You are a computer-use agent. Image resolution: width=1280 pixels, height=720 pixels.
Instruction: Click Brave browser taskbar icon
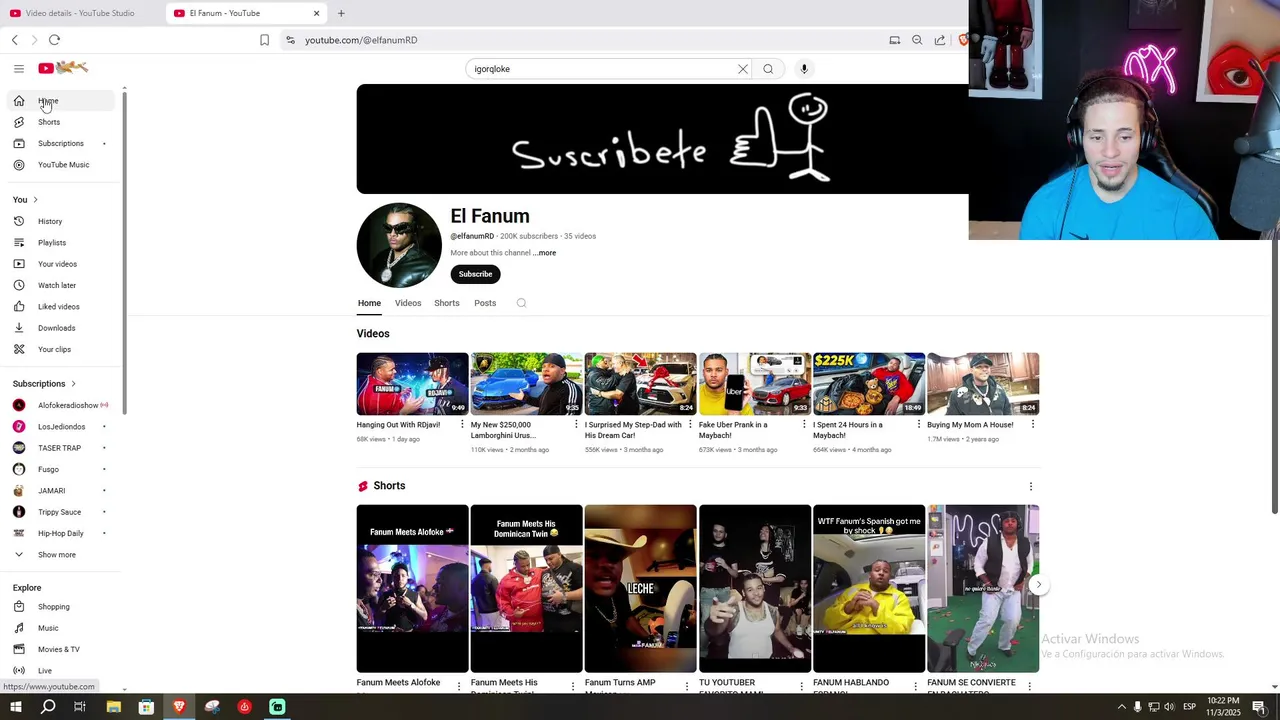tap(179, 707)
